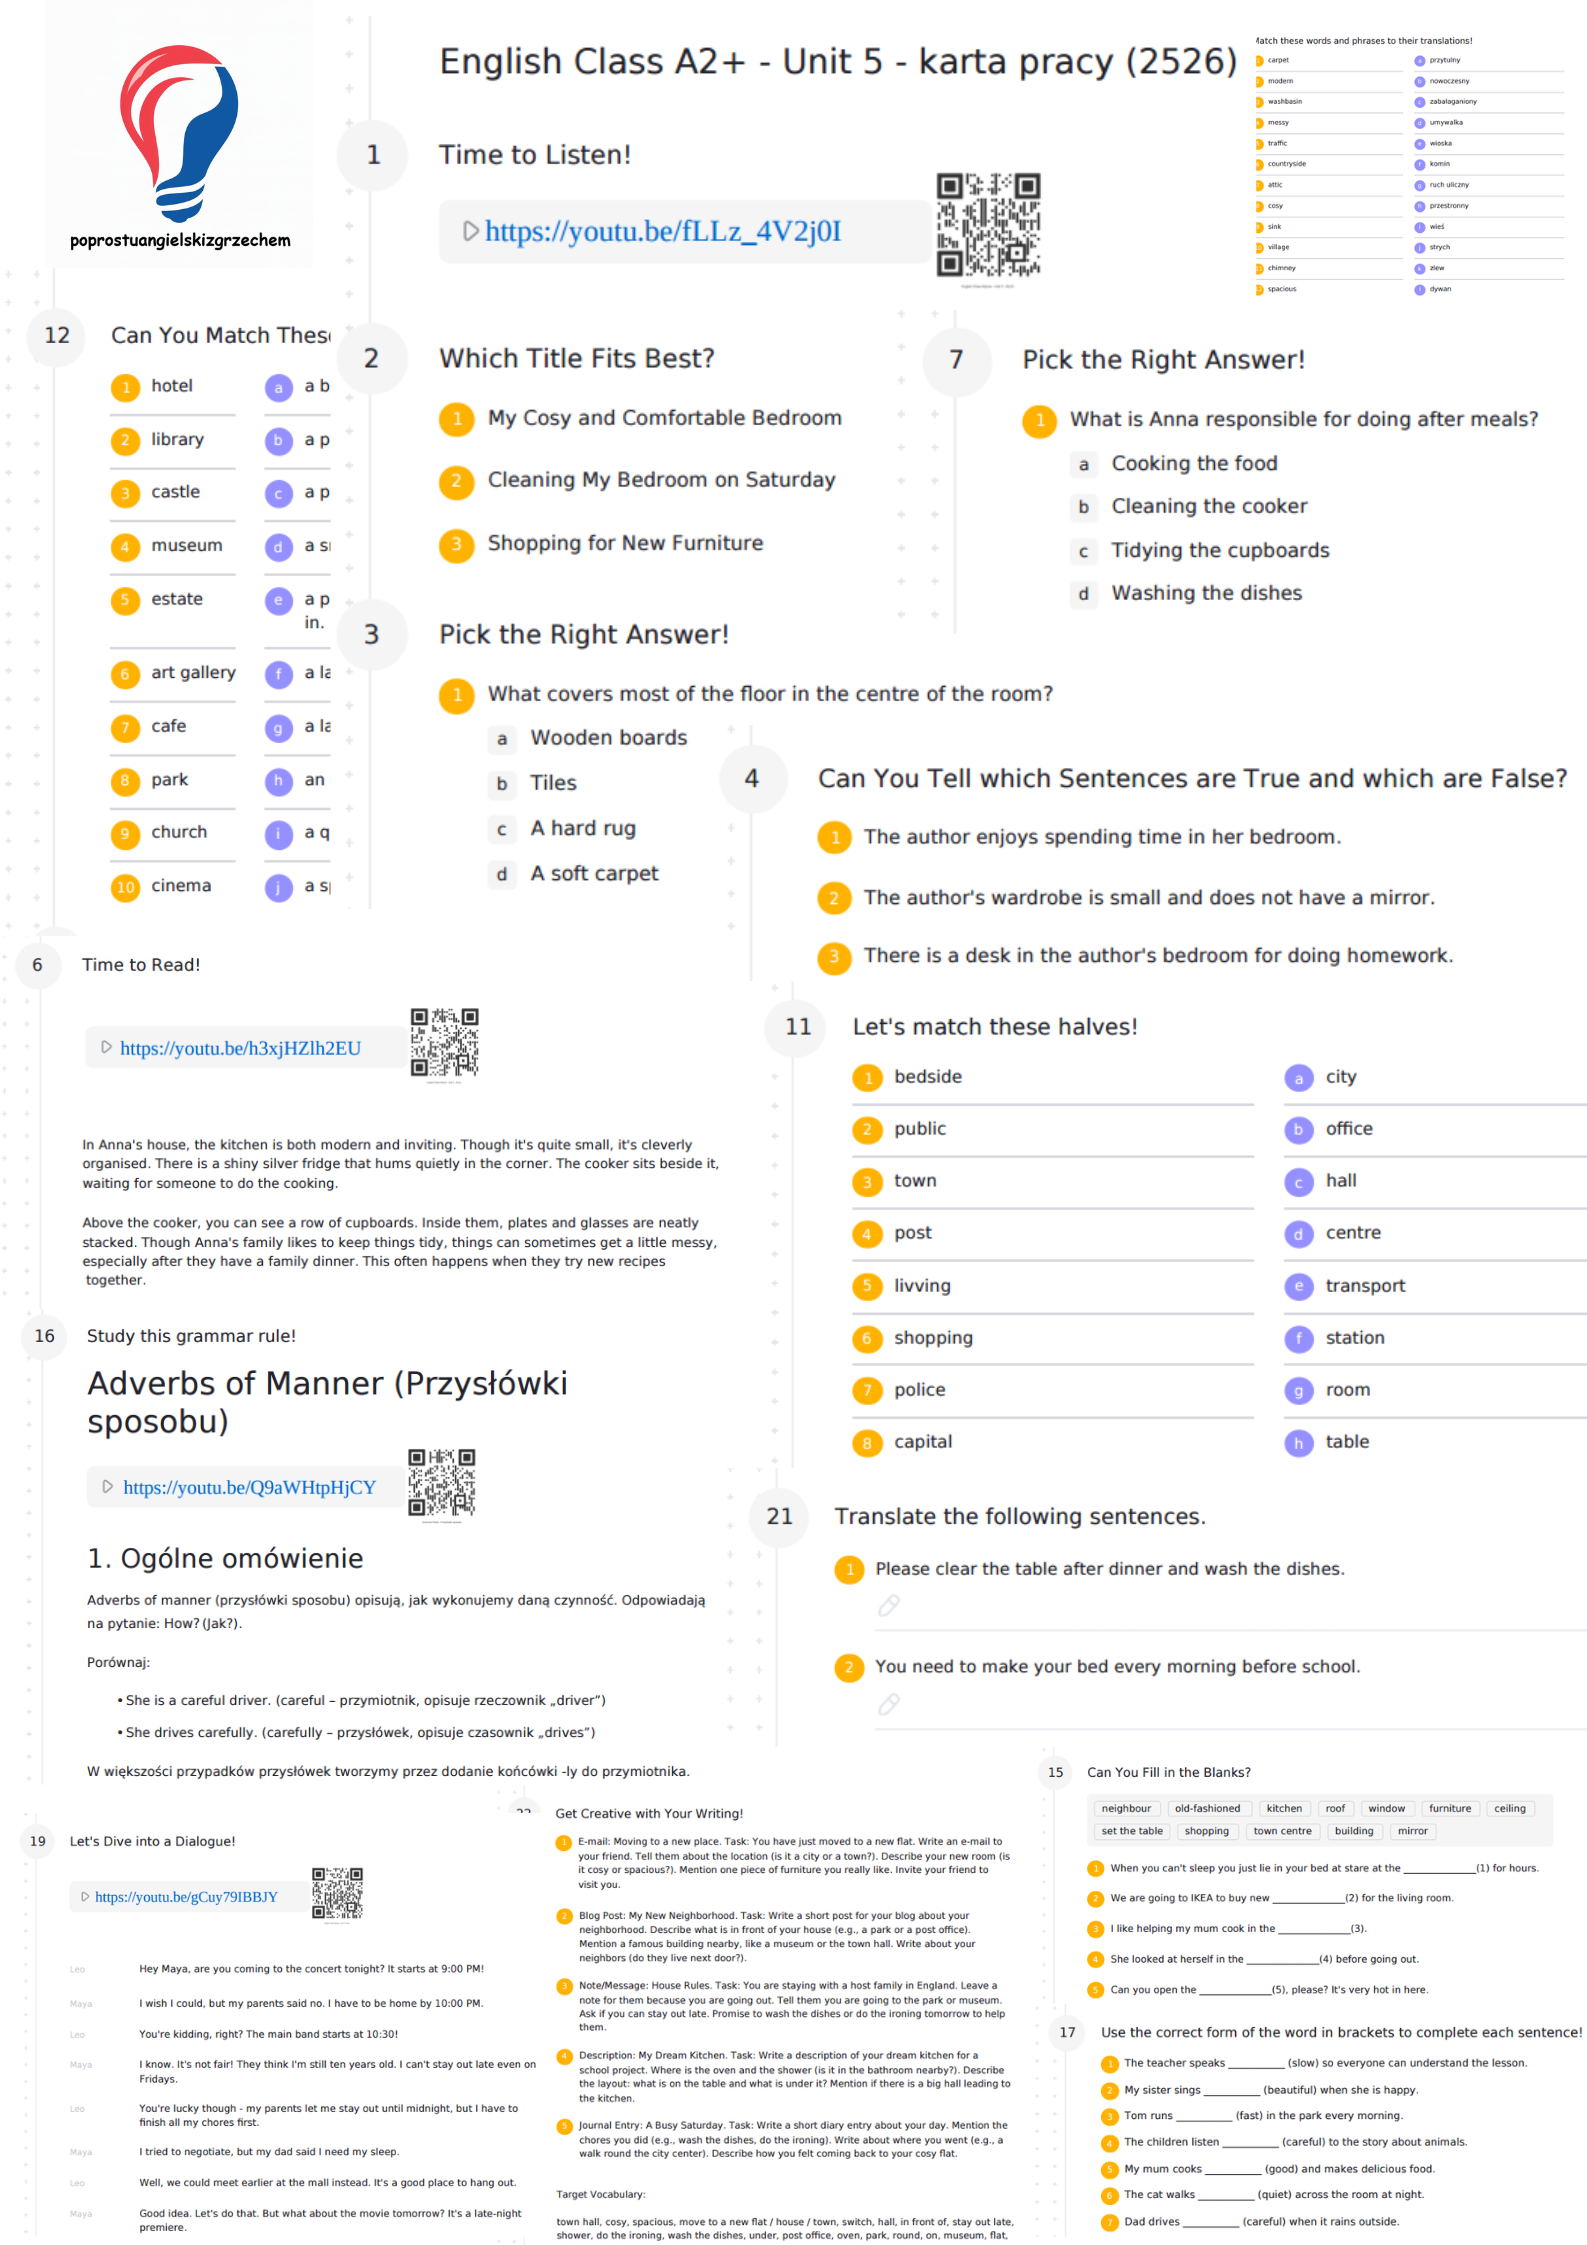Open the youtu.be/gCuy79IBBJY dialogue link
This screenshot has height=2245, width=1587.
point(186,1897)
